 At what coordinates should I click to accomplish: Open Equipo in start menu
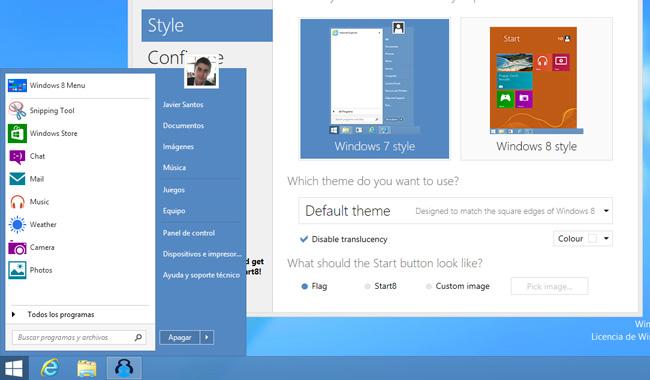174,211
